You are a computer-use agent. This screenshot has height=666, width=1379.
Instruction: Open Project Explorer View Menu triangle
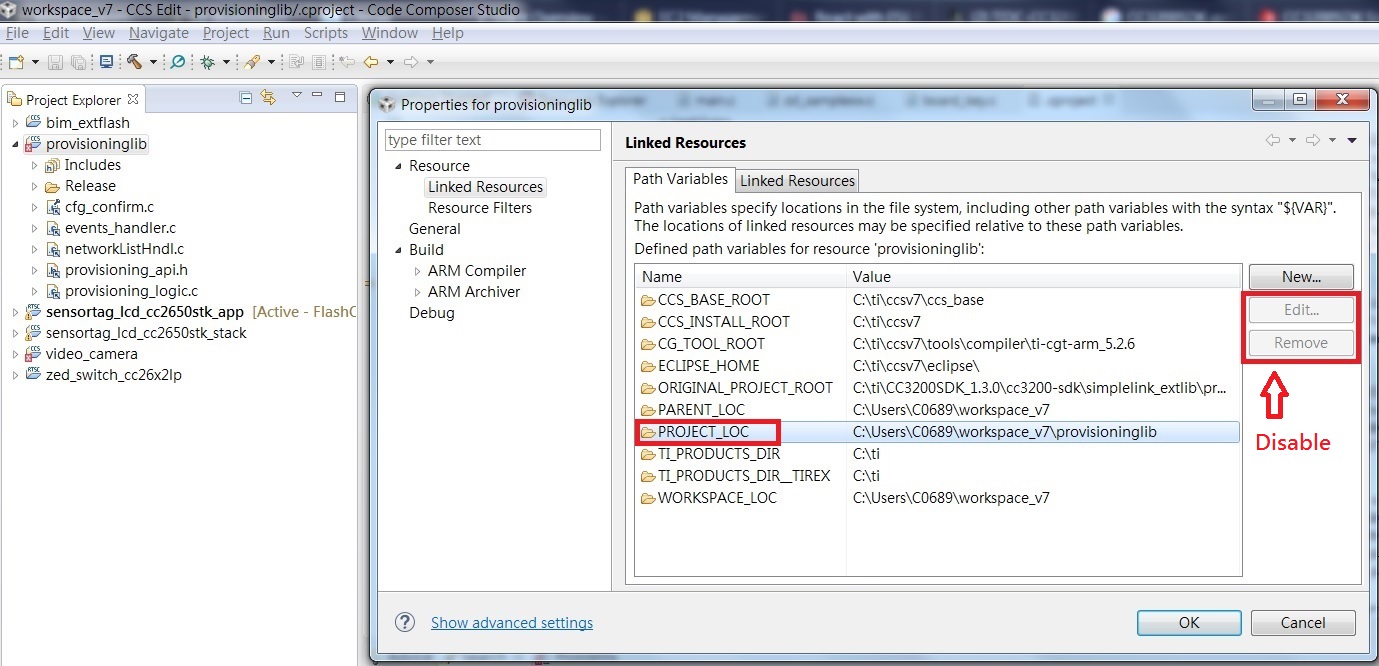[x=297, y=96]
